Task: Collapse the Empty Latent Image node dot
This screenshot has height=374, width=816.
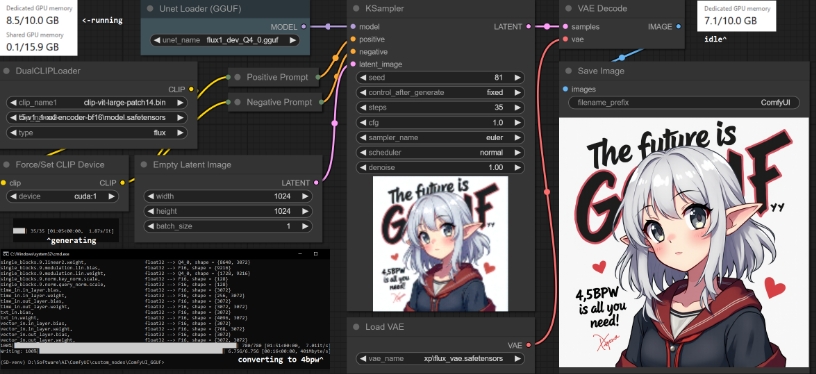Action: (144, 164)
